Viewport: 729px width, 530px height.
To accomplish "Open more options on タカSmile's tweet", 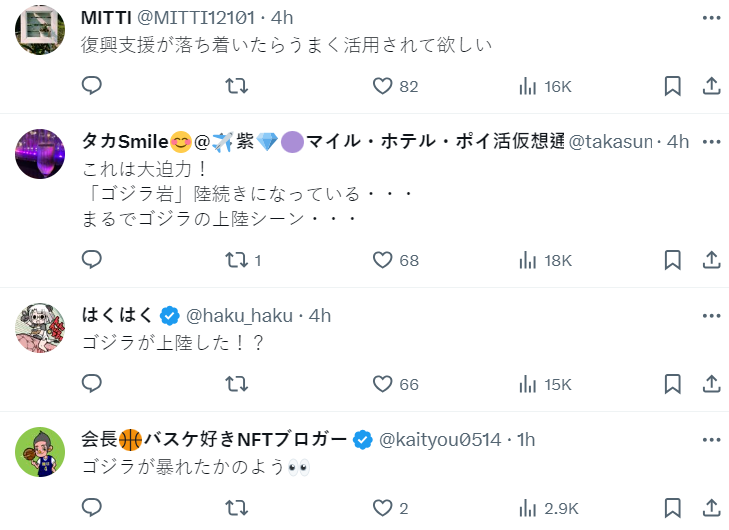I will click(711, 142).
